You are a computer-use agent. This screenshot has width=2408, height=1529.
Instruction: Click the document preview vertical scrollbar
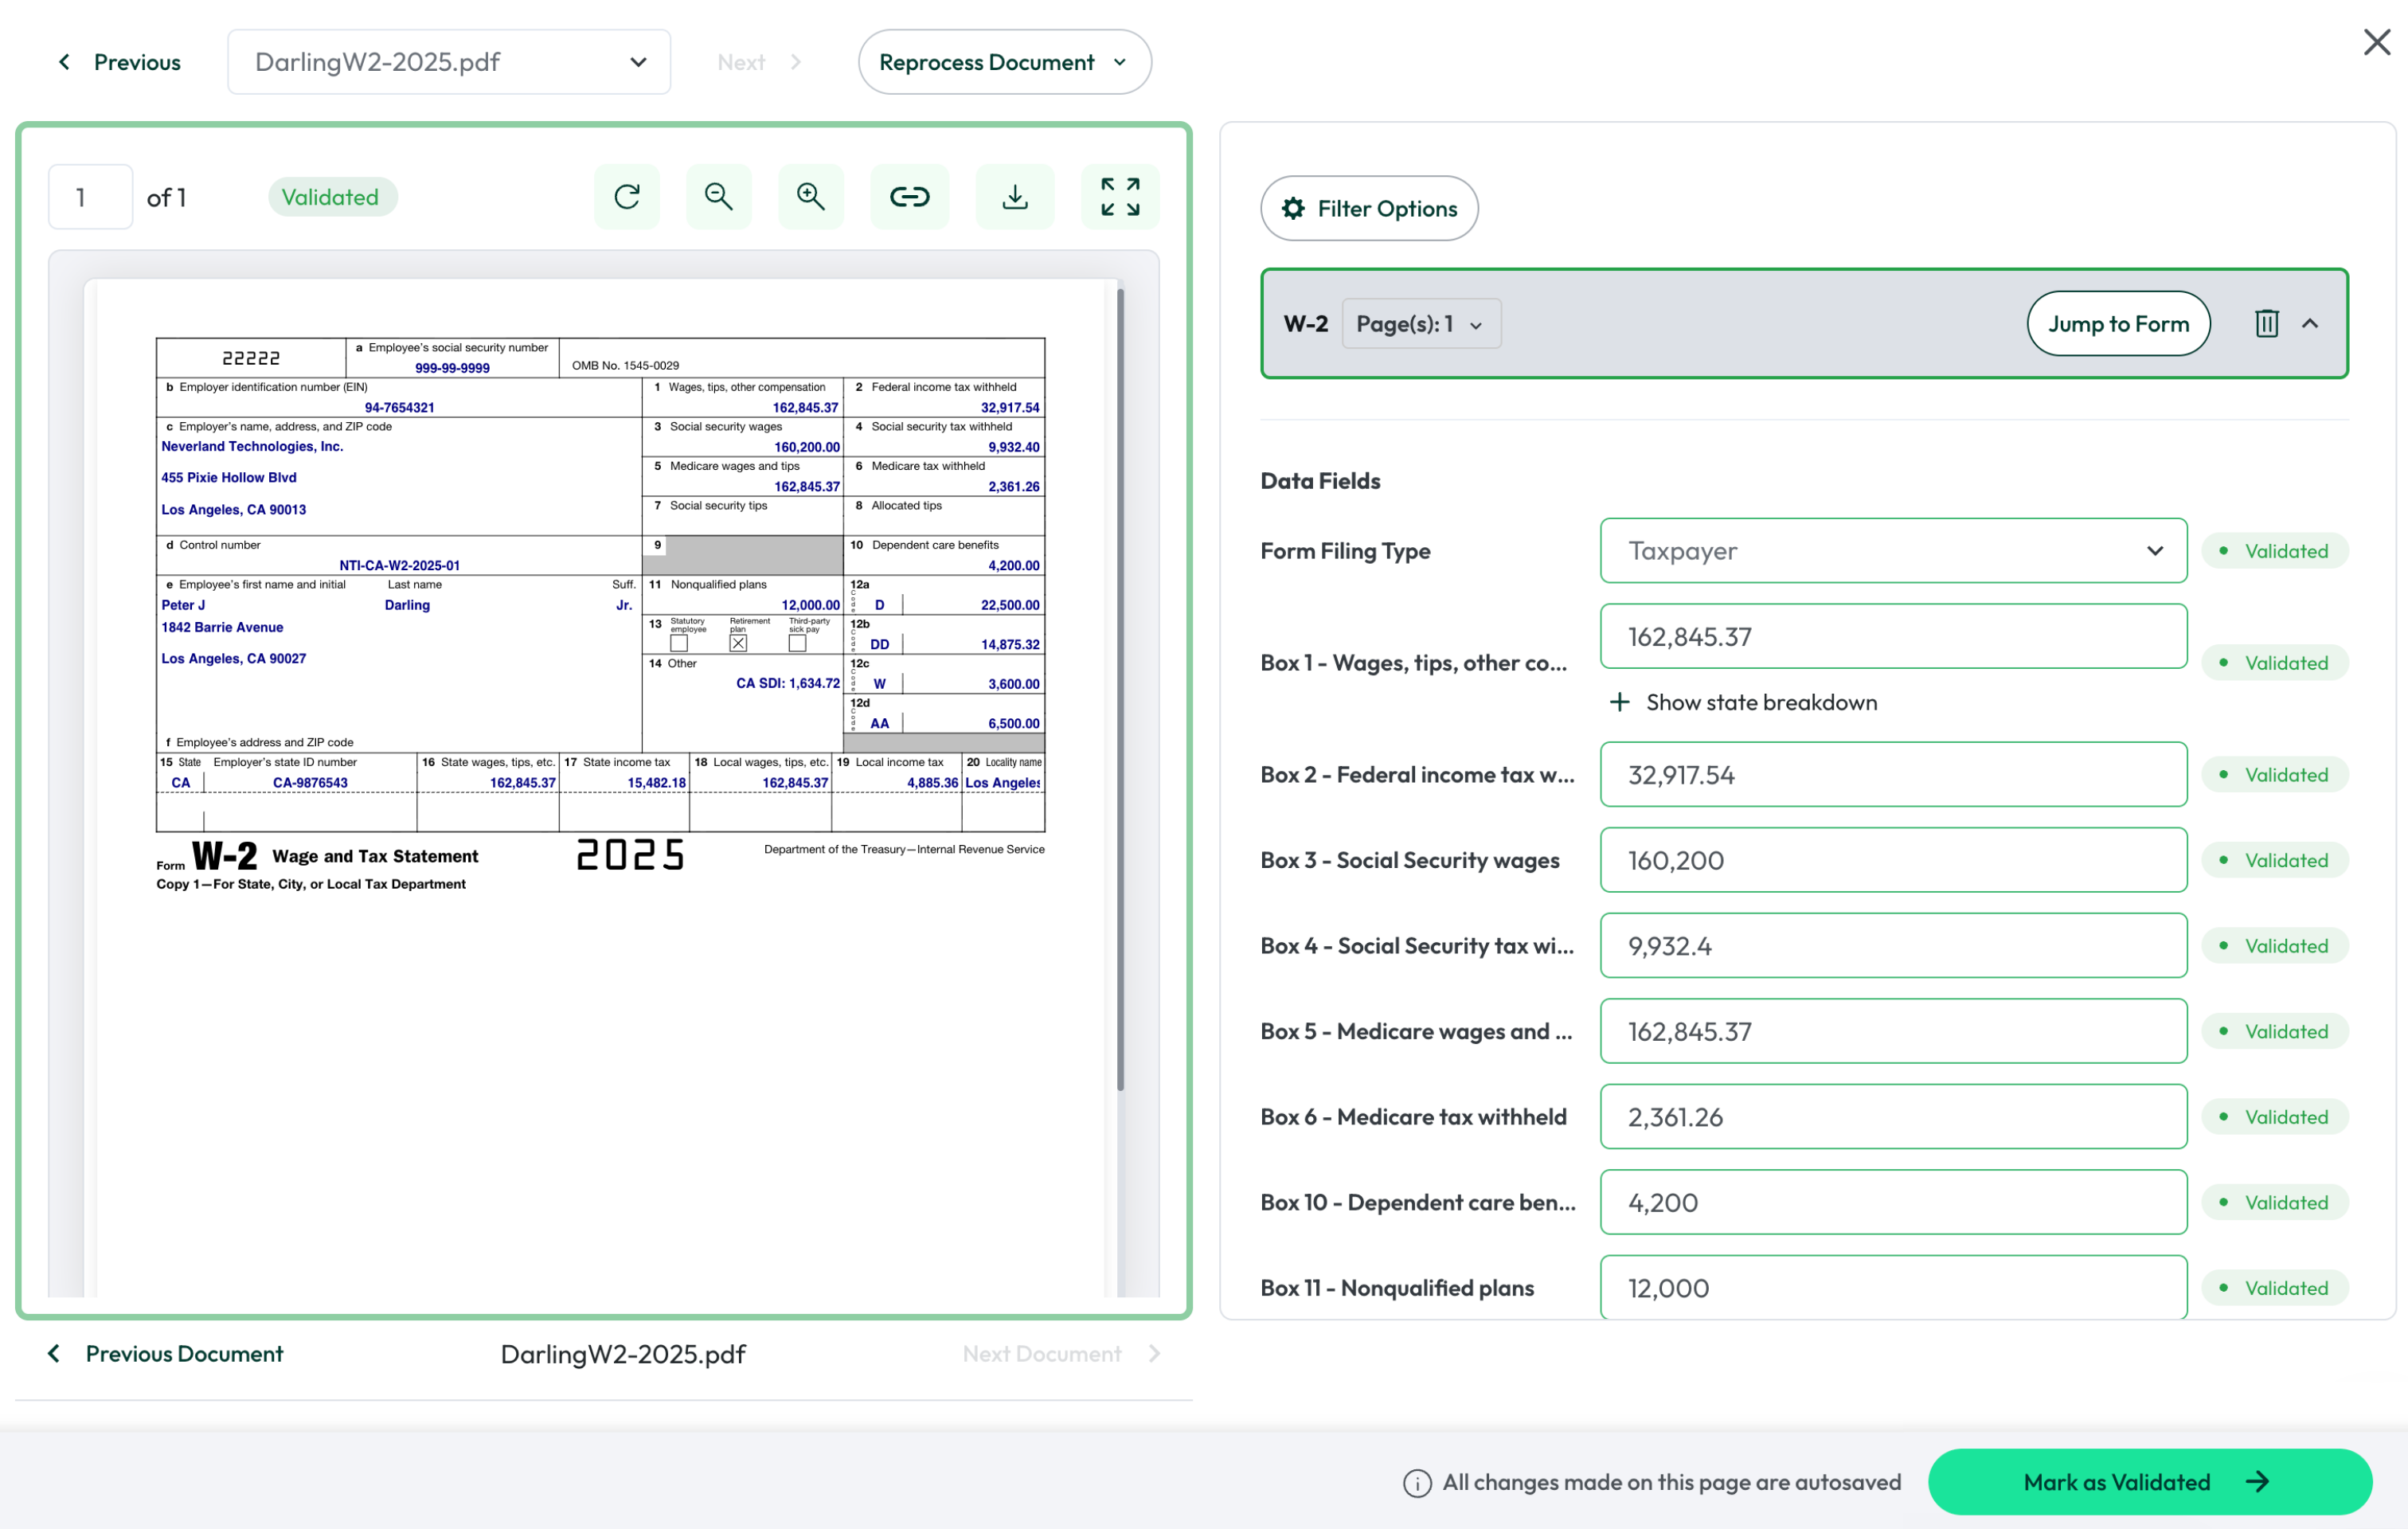pyautogui.click(x=1120, y=690)
